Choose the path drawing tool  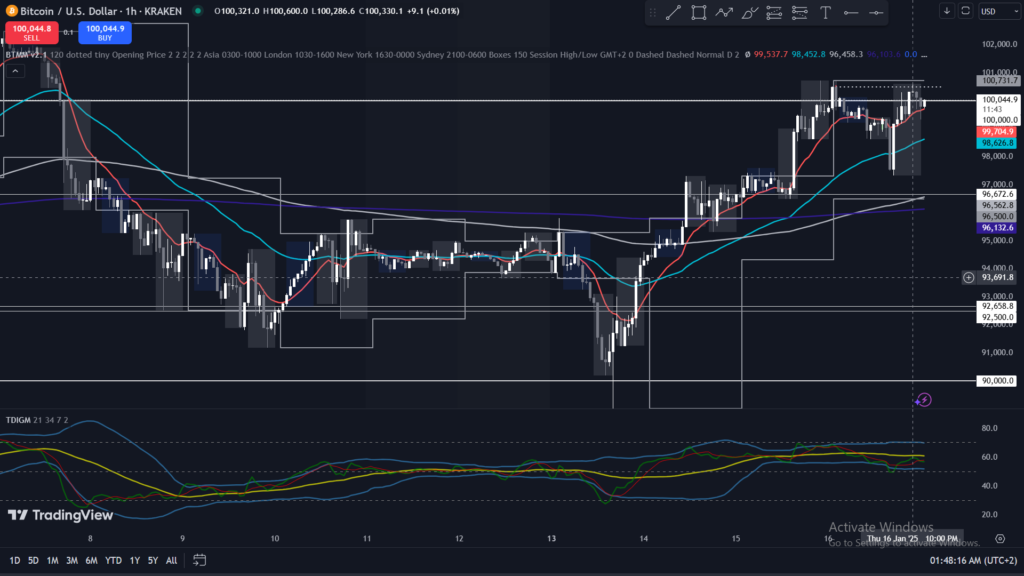724,12
